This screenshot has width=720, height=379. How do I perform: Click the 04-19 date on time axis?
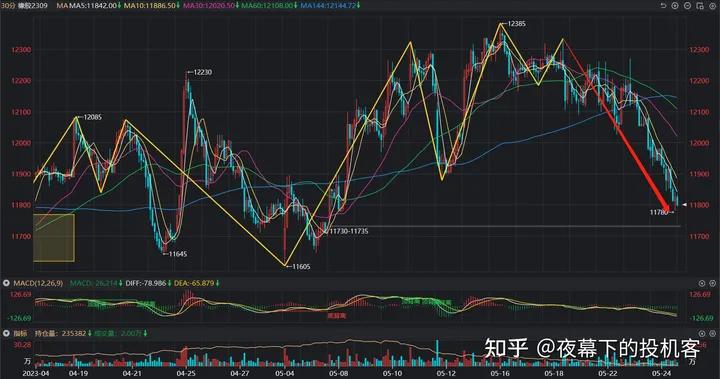(78, 373)
